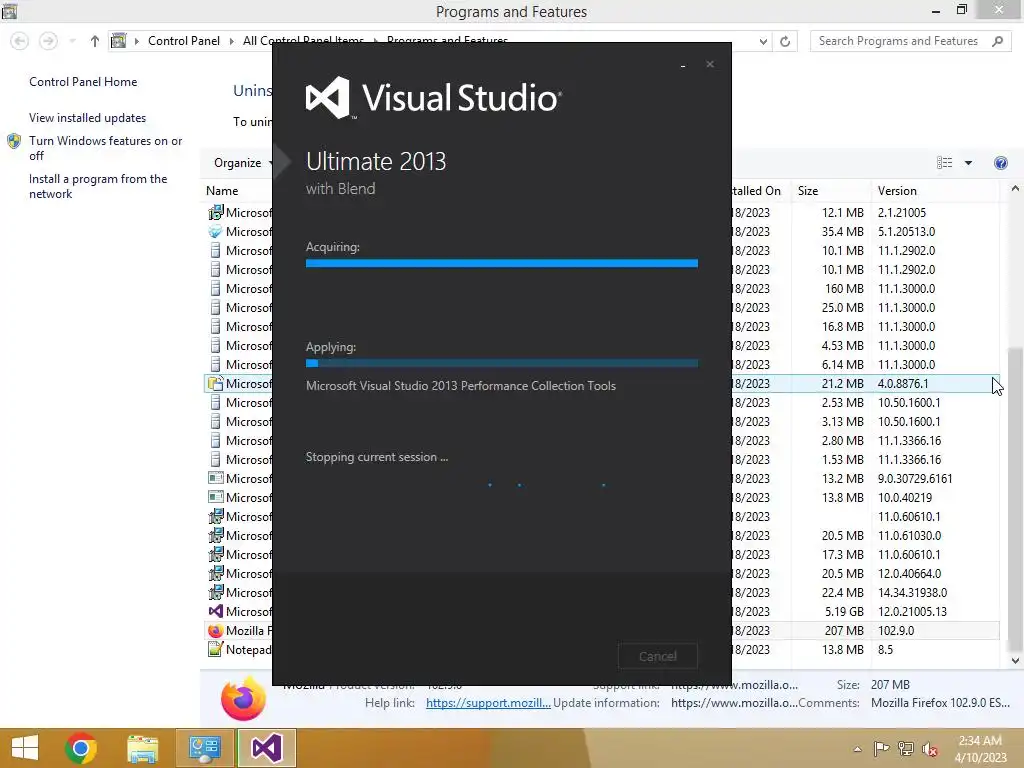Click the 4.0.8876.1 version cell
Screen dimensions: 1024x768
click(903, 383)
